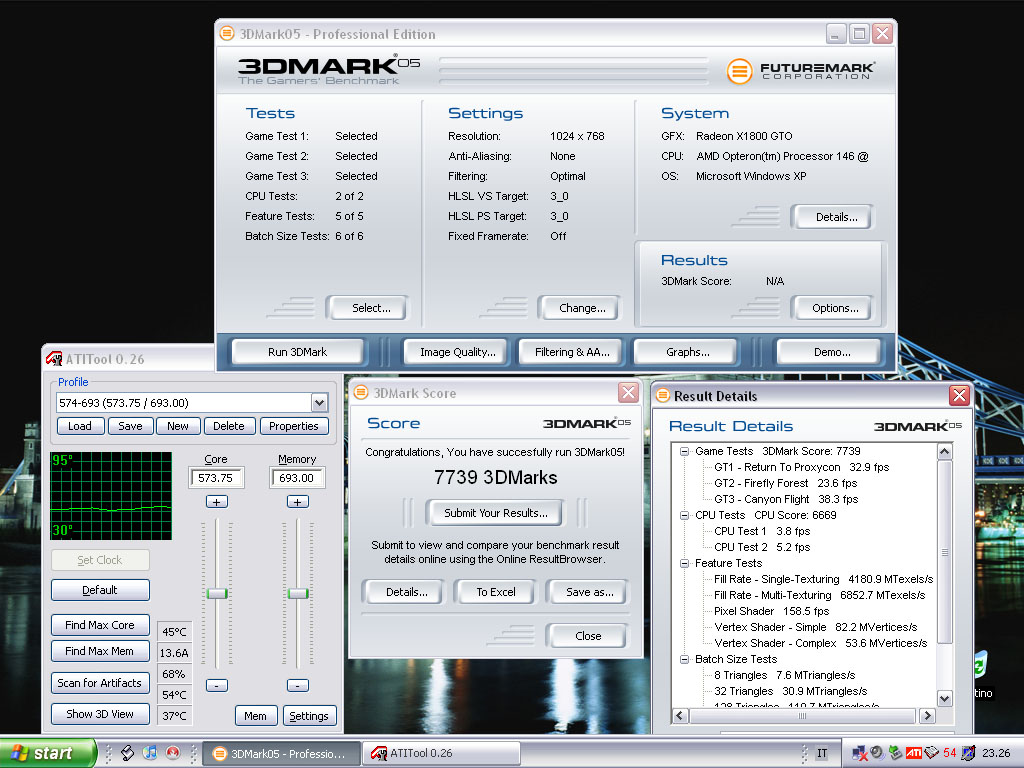Viewport: 1024px width, 768px height.
Task: Open the ATI tray icon
Action: click(914, 753)
